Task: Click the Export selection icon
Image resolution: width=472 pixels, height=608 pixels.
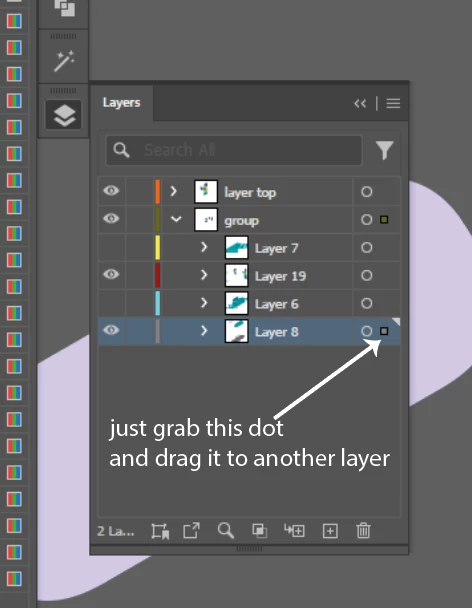Action: click(191, 531)
